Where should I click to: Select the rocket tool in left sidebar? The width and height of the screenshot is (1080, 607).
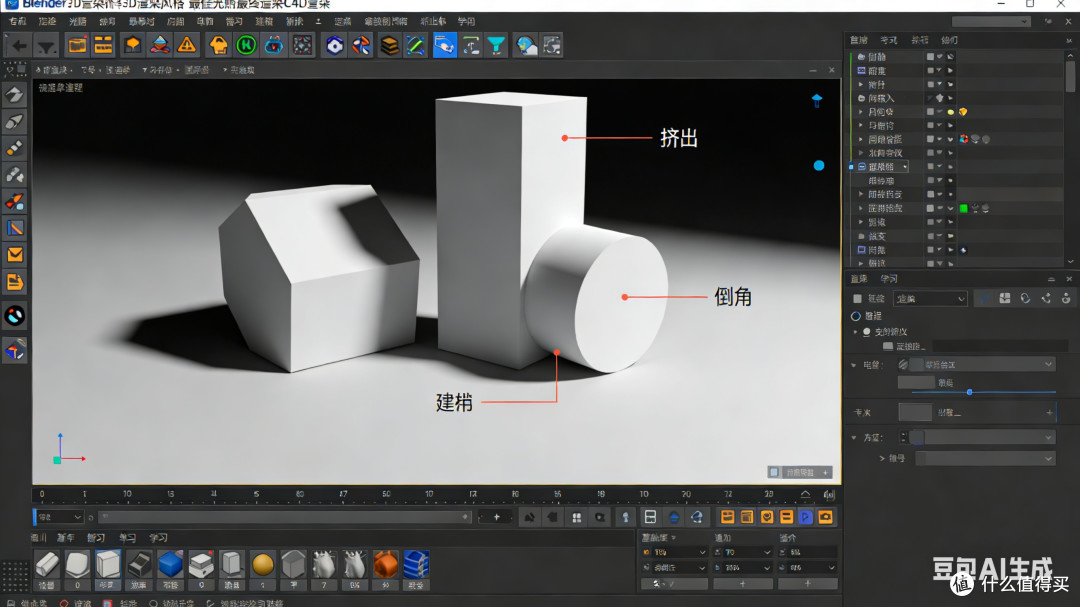tap(14, 201)
